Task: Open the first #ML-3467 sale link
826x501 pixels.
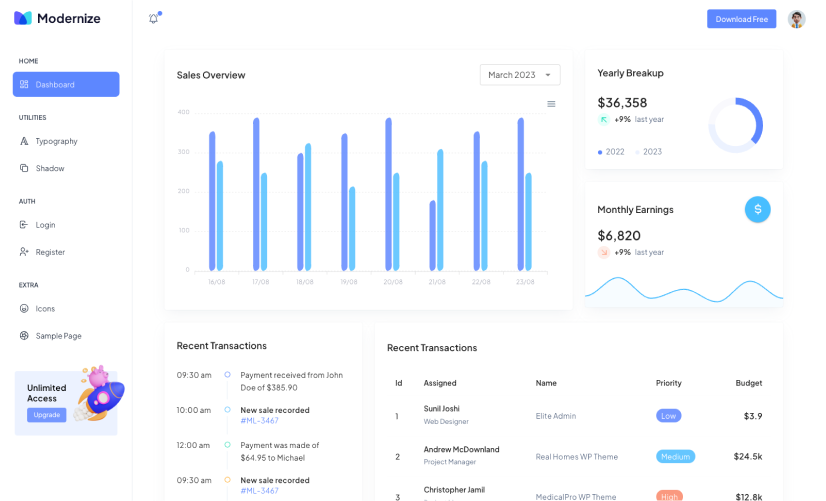Action: (x=259, y=421)
